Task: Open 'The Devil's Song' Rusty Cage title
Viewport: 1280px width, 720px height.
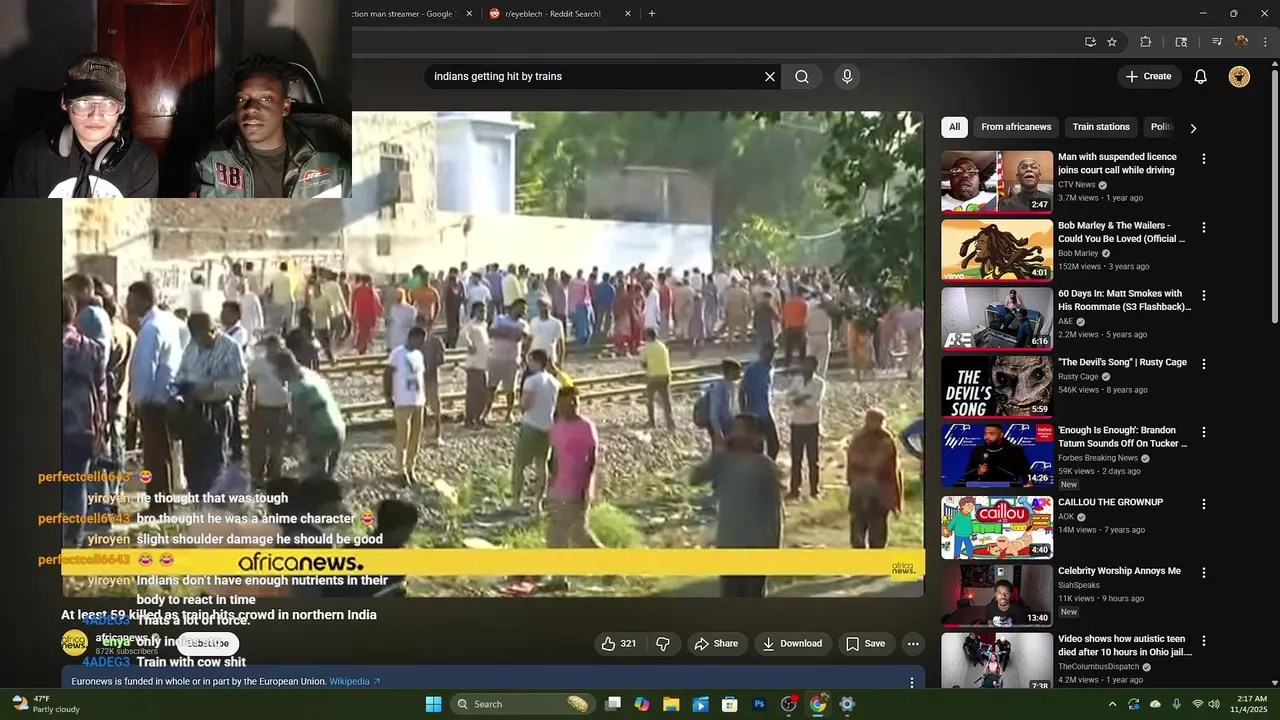Action: pyautogui.click(x=1122, y=363)
